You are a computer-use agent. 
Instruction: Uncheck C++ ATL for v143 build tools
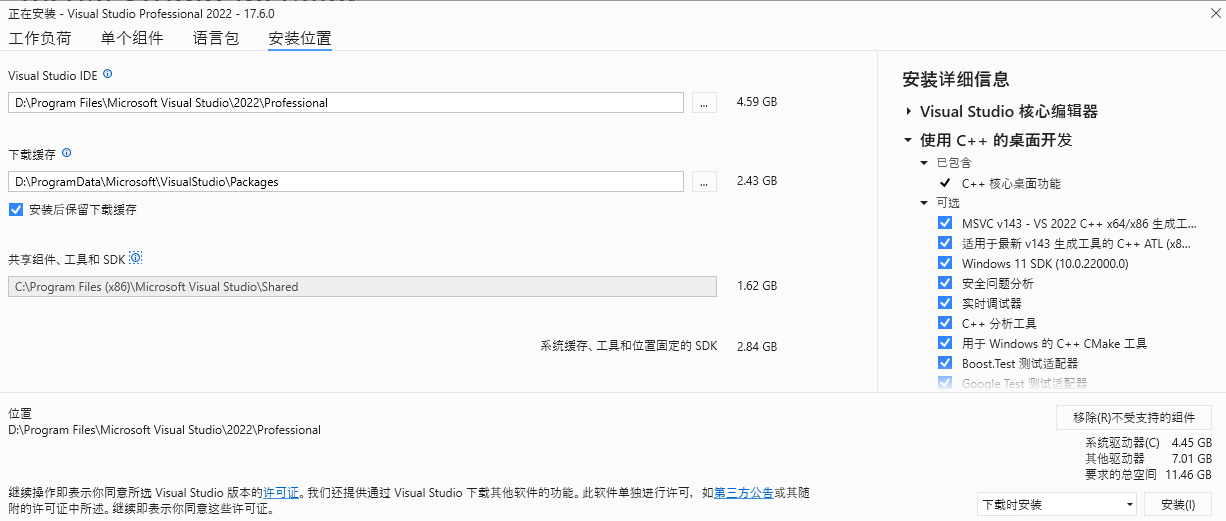click(x=945, y=243)
